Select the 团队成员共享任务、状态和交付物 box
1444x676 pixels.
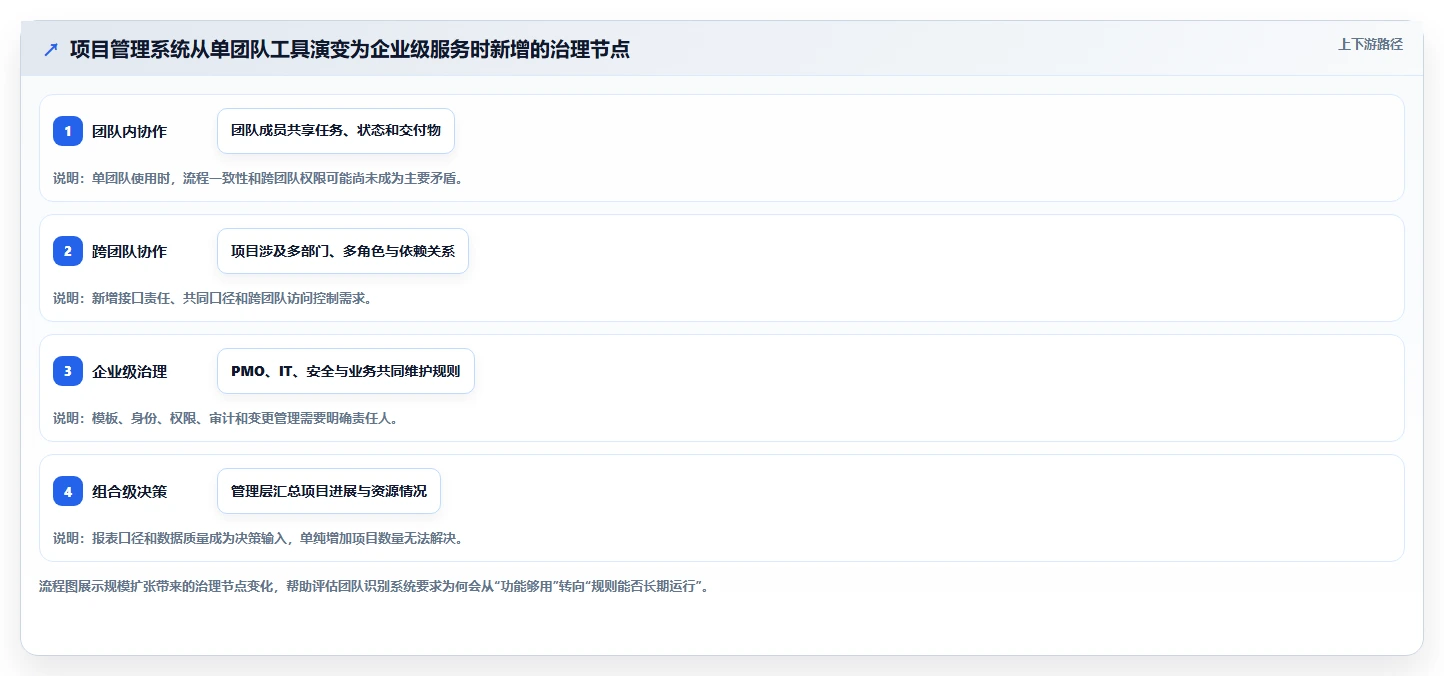tap(336, 131)
